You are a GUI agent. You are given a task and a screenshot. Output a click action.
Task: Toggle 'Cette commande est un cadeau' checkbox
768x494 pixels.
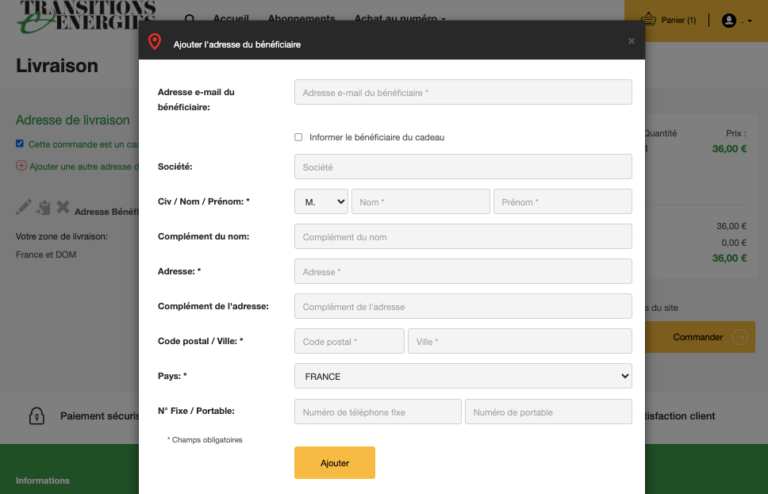20,144
